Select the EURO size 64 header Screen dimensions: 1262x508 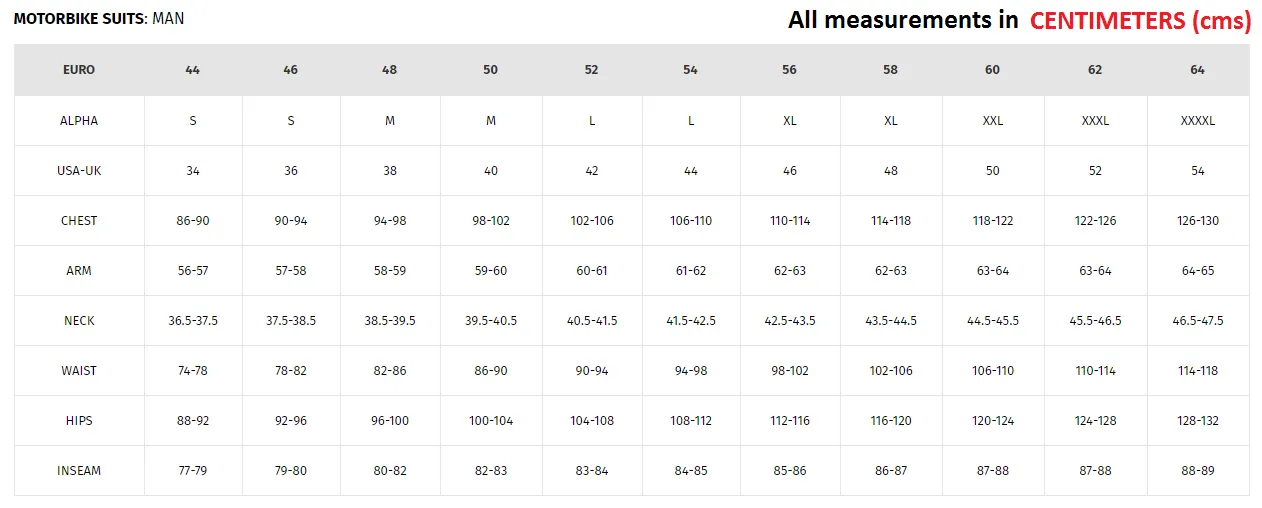(x=1198, y=70)
